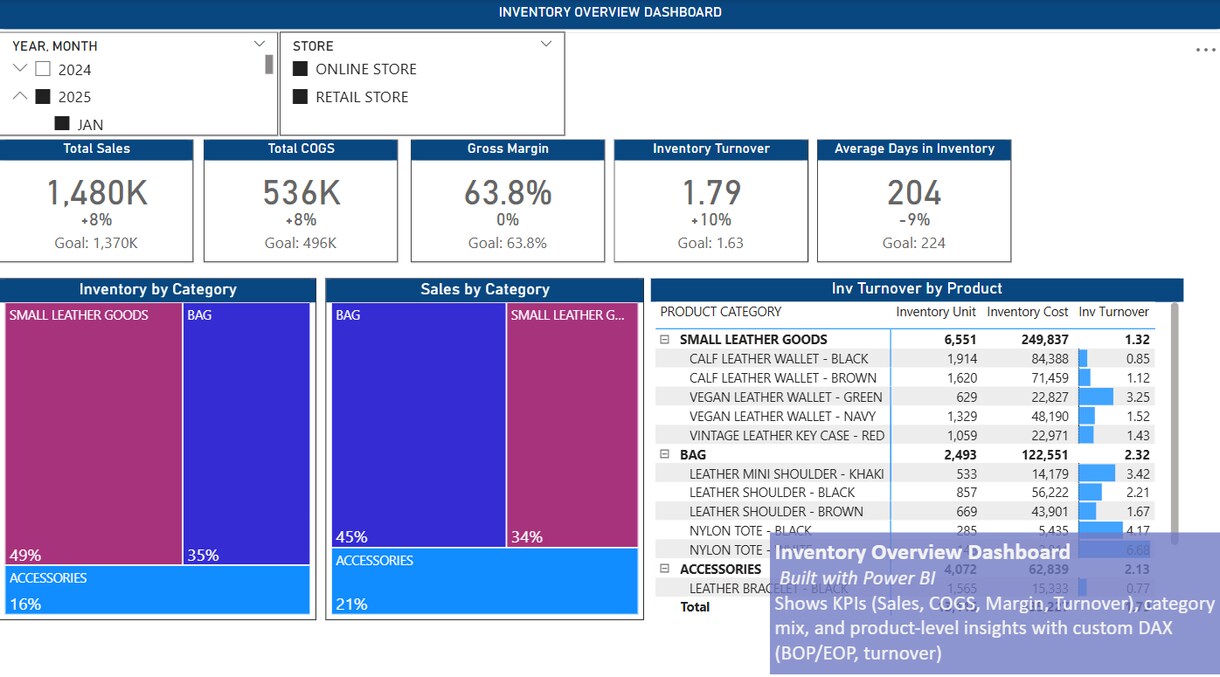Toggle the JAN month checkbox
Viewport: 1220px width, 677px height.
62,124
